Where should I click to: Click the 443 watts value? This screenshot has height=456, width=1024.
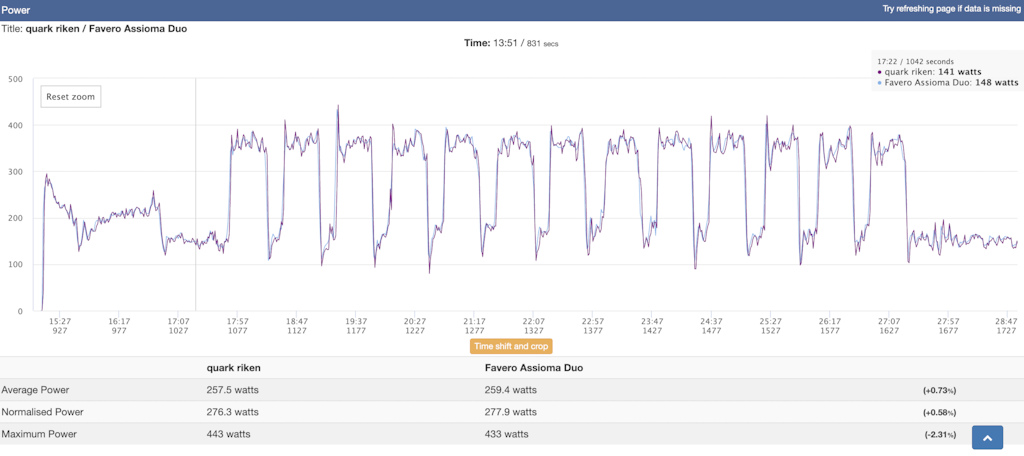point(229,434)
